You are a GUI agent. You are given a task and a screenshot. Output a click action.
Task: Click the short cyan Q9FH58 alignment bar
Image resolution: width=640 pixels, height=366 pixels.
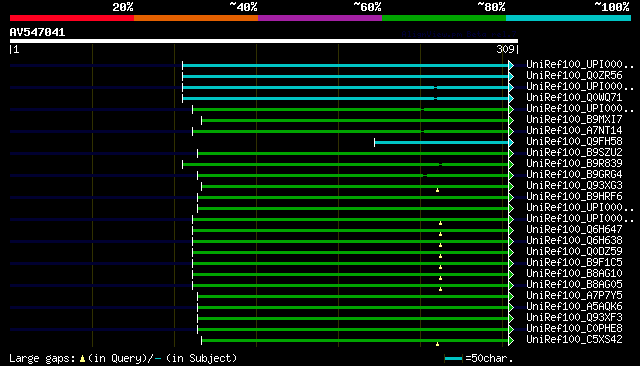pos(441,142)
